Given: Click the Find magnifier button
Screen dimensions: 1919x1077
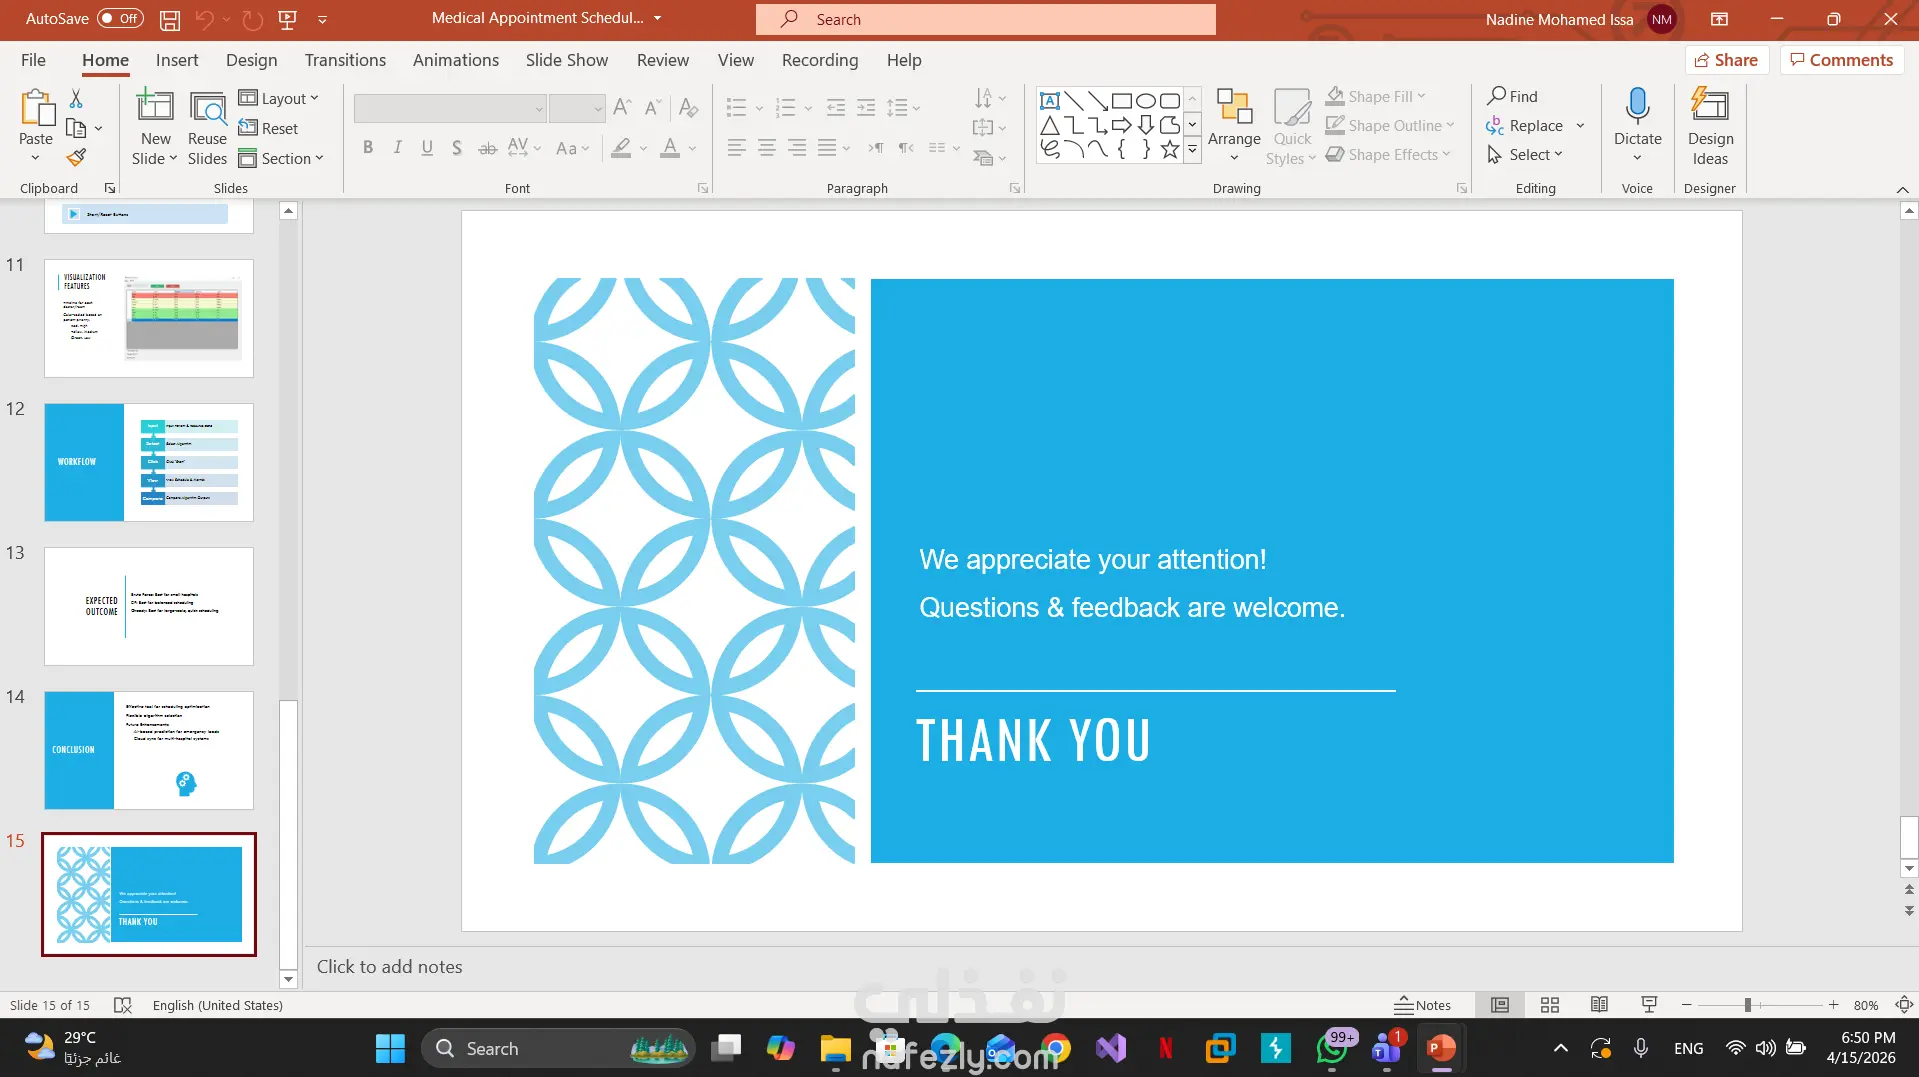Looking at the screenshot, I should click(x=1512, y=96).
